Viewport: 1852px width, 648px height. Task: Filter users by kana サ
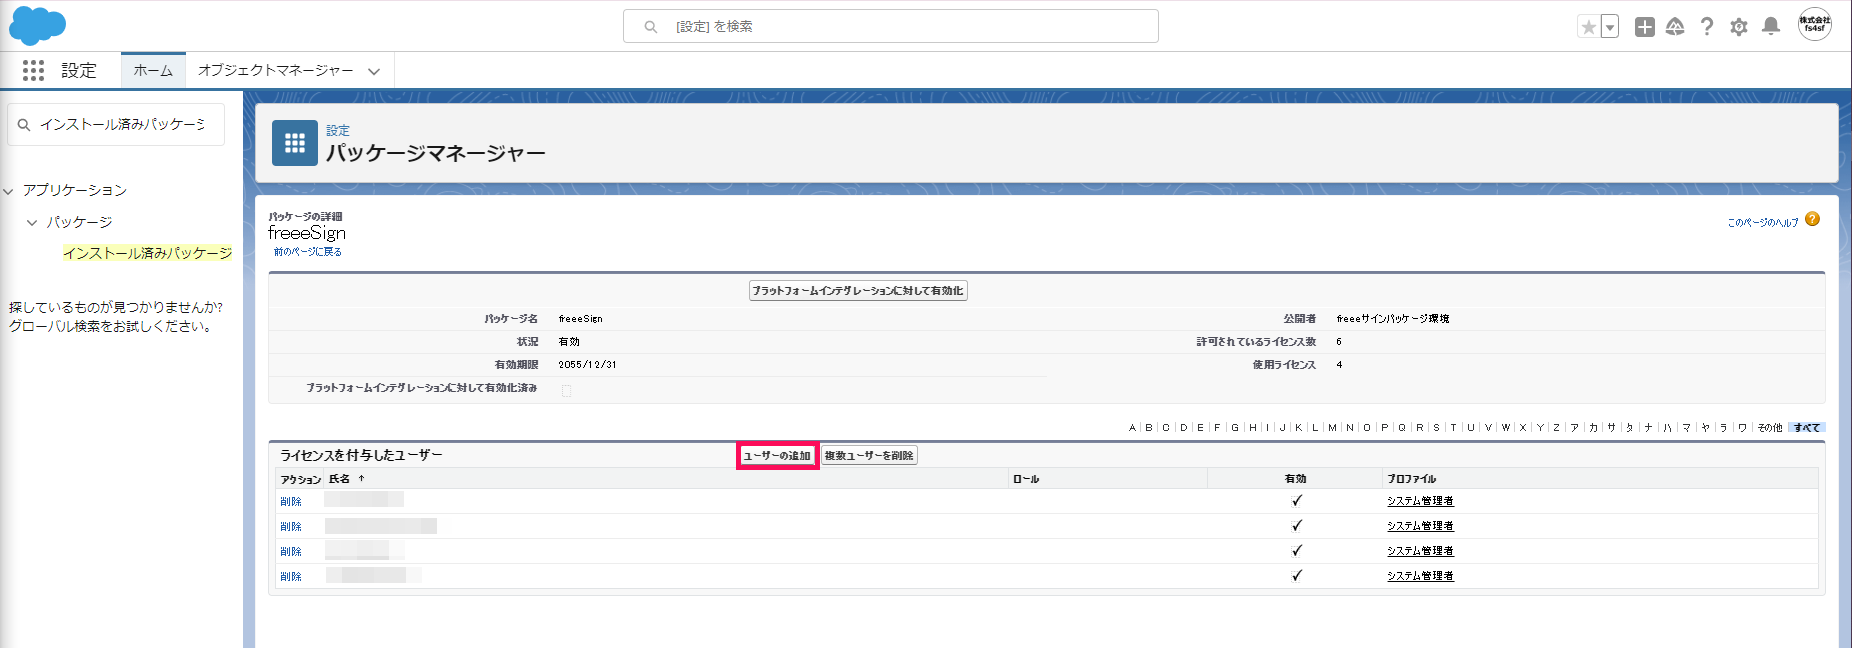coord(1611,428)
